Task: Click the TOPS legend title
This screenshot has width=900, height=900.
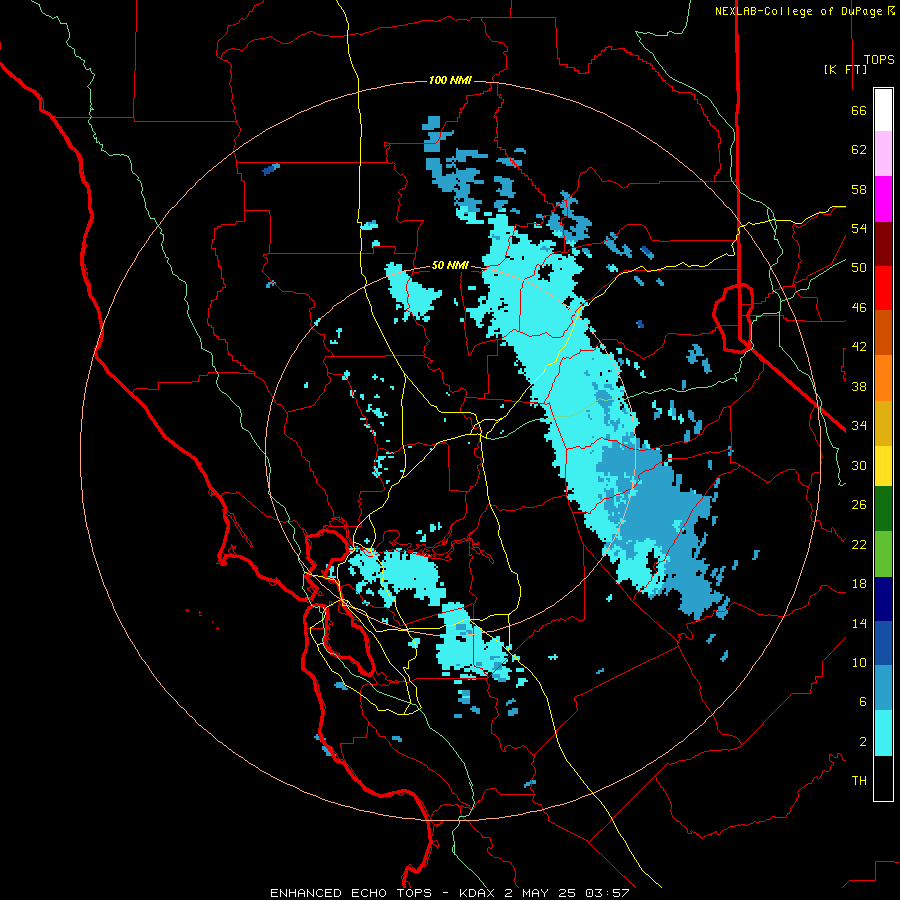Action: point(879,60)
